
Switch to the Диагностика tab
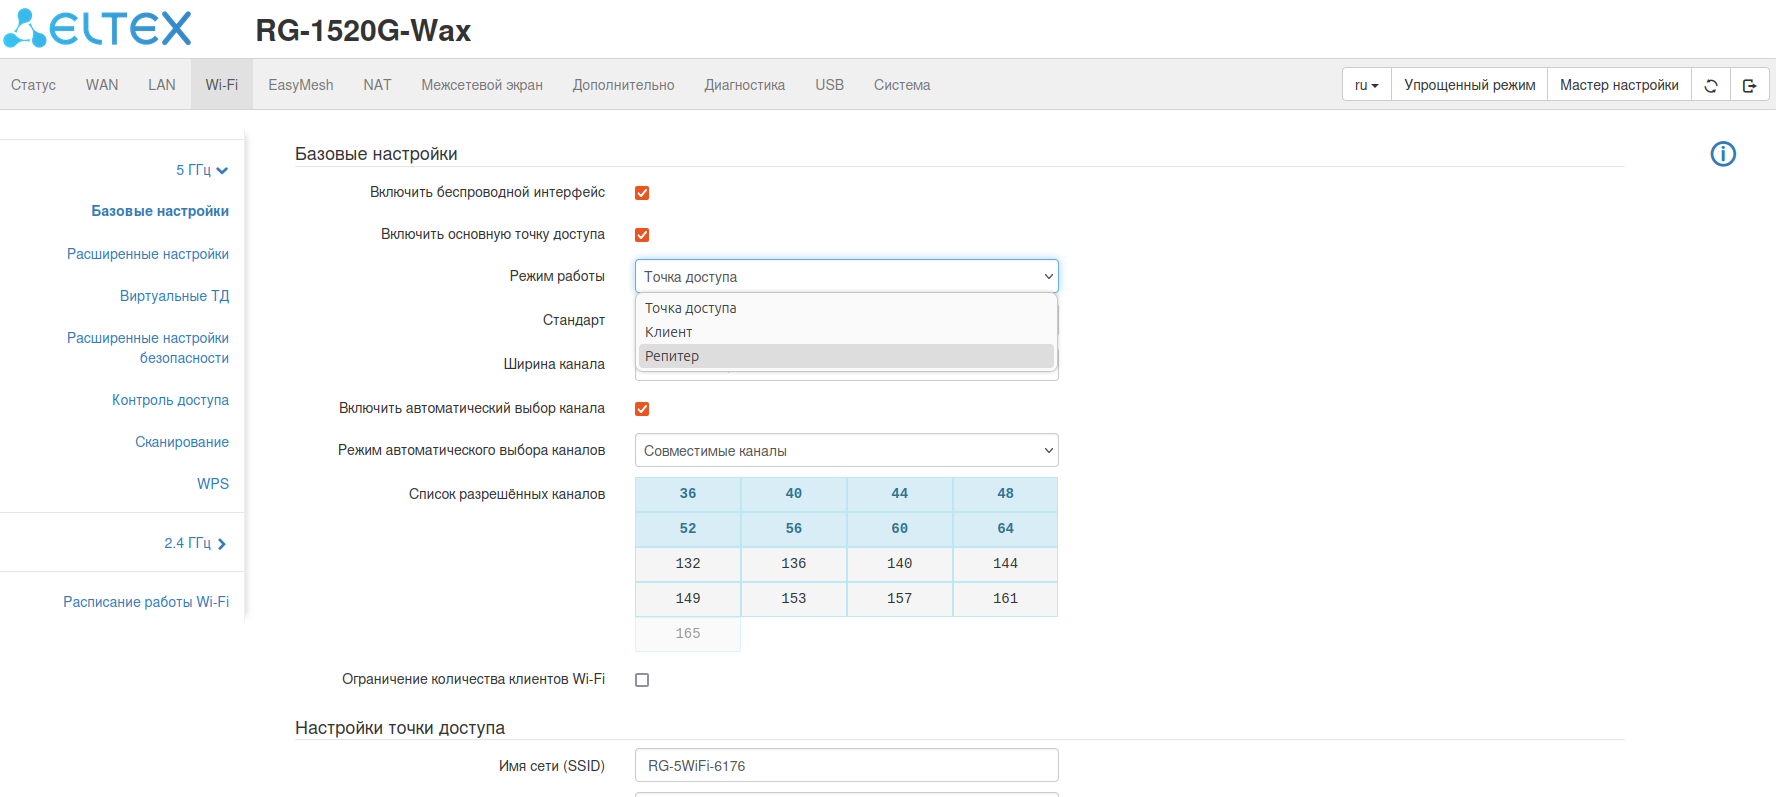(x=744, y=85)
